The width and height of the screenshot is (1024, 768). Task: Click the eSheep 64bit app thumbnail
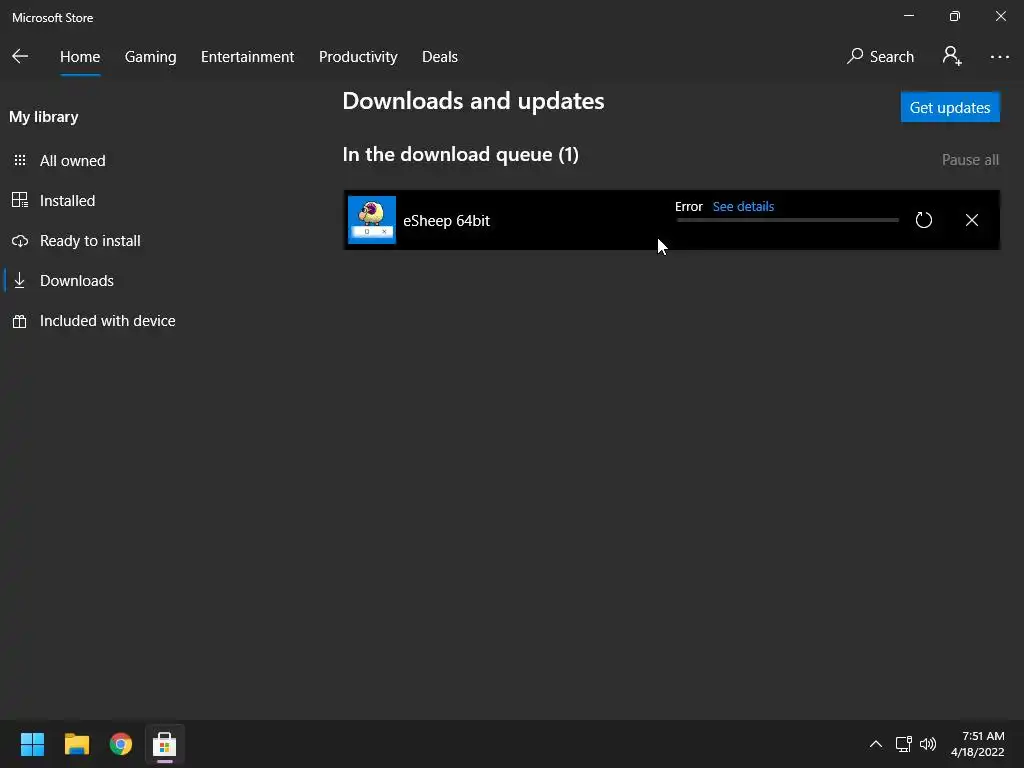click(372, 220)
